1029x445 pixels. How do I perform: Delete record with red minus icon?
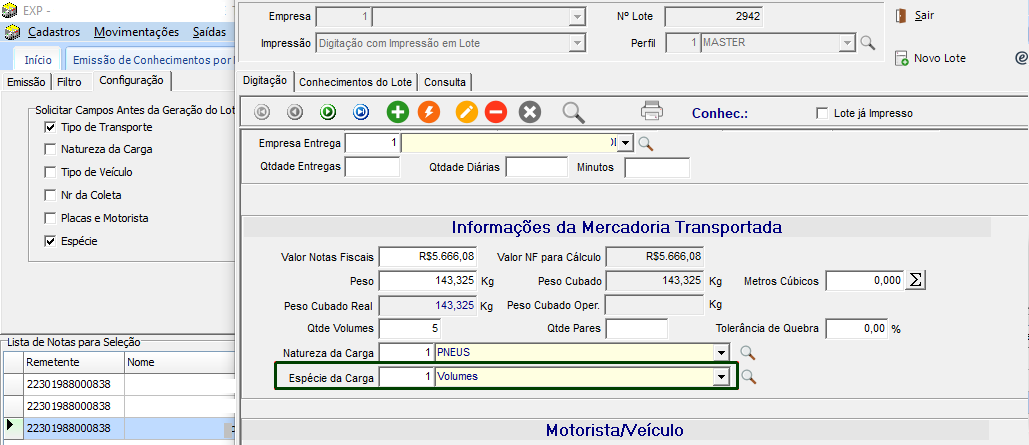496,112
